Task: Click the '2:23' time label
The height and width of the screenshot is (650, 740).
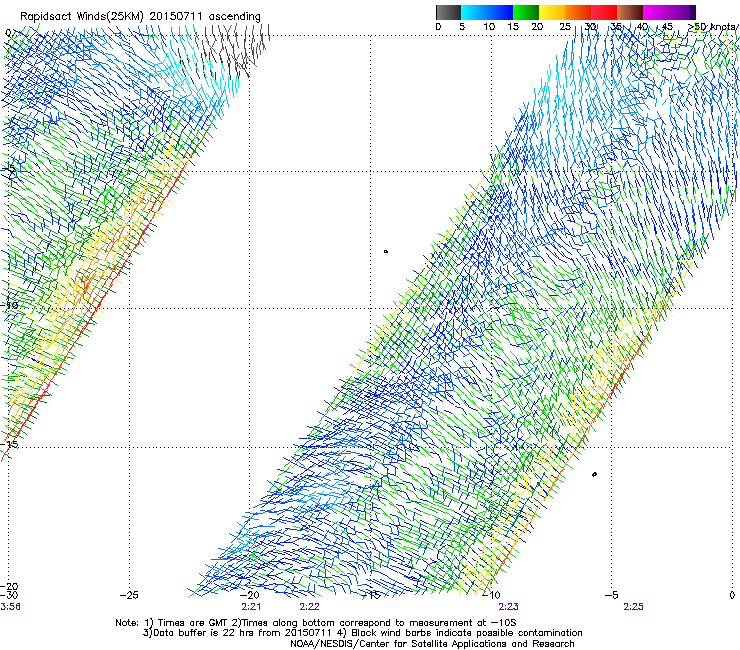Action: pyautogui.click(x=508, y=607)
